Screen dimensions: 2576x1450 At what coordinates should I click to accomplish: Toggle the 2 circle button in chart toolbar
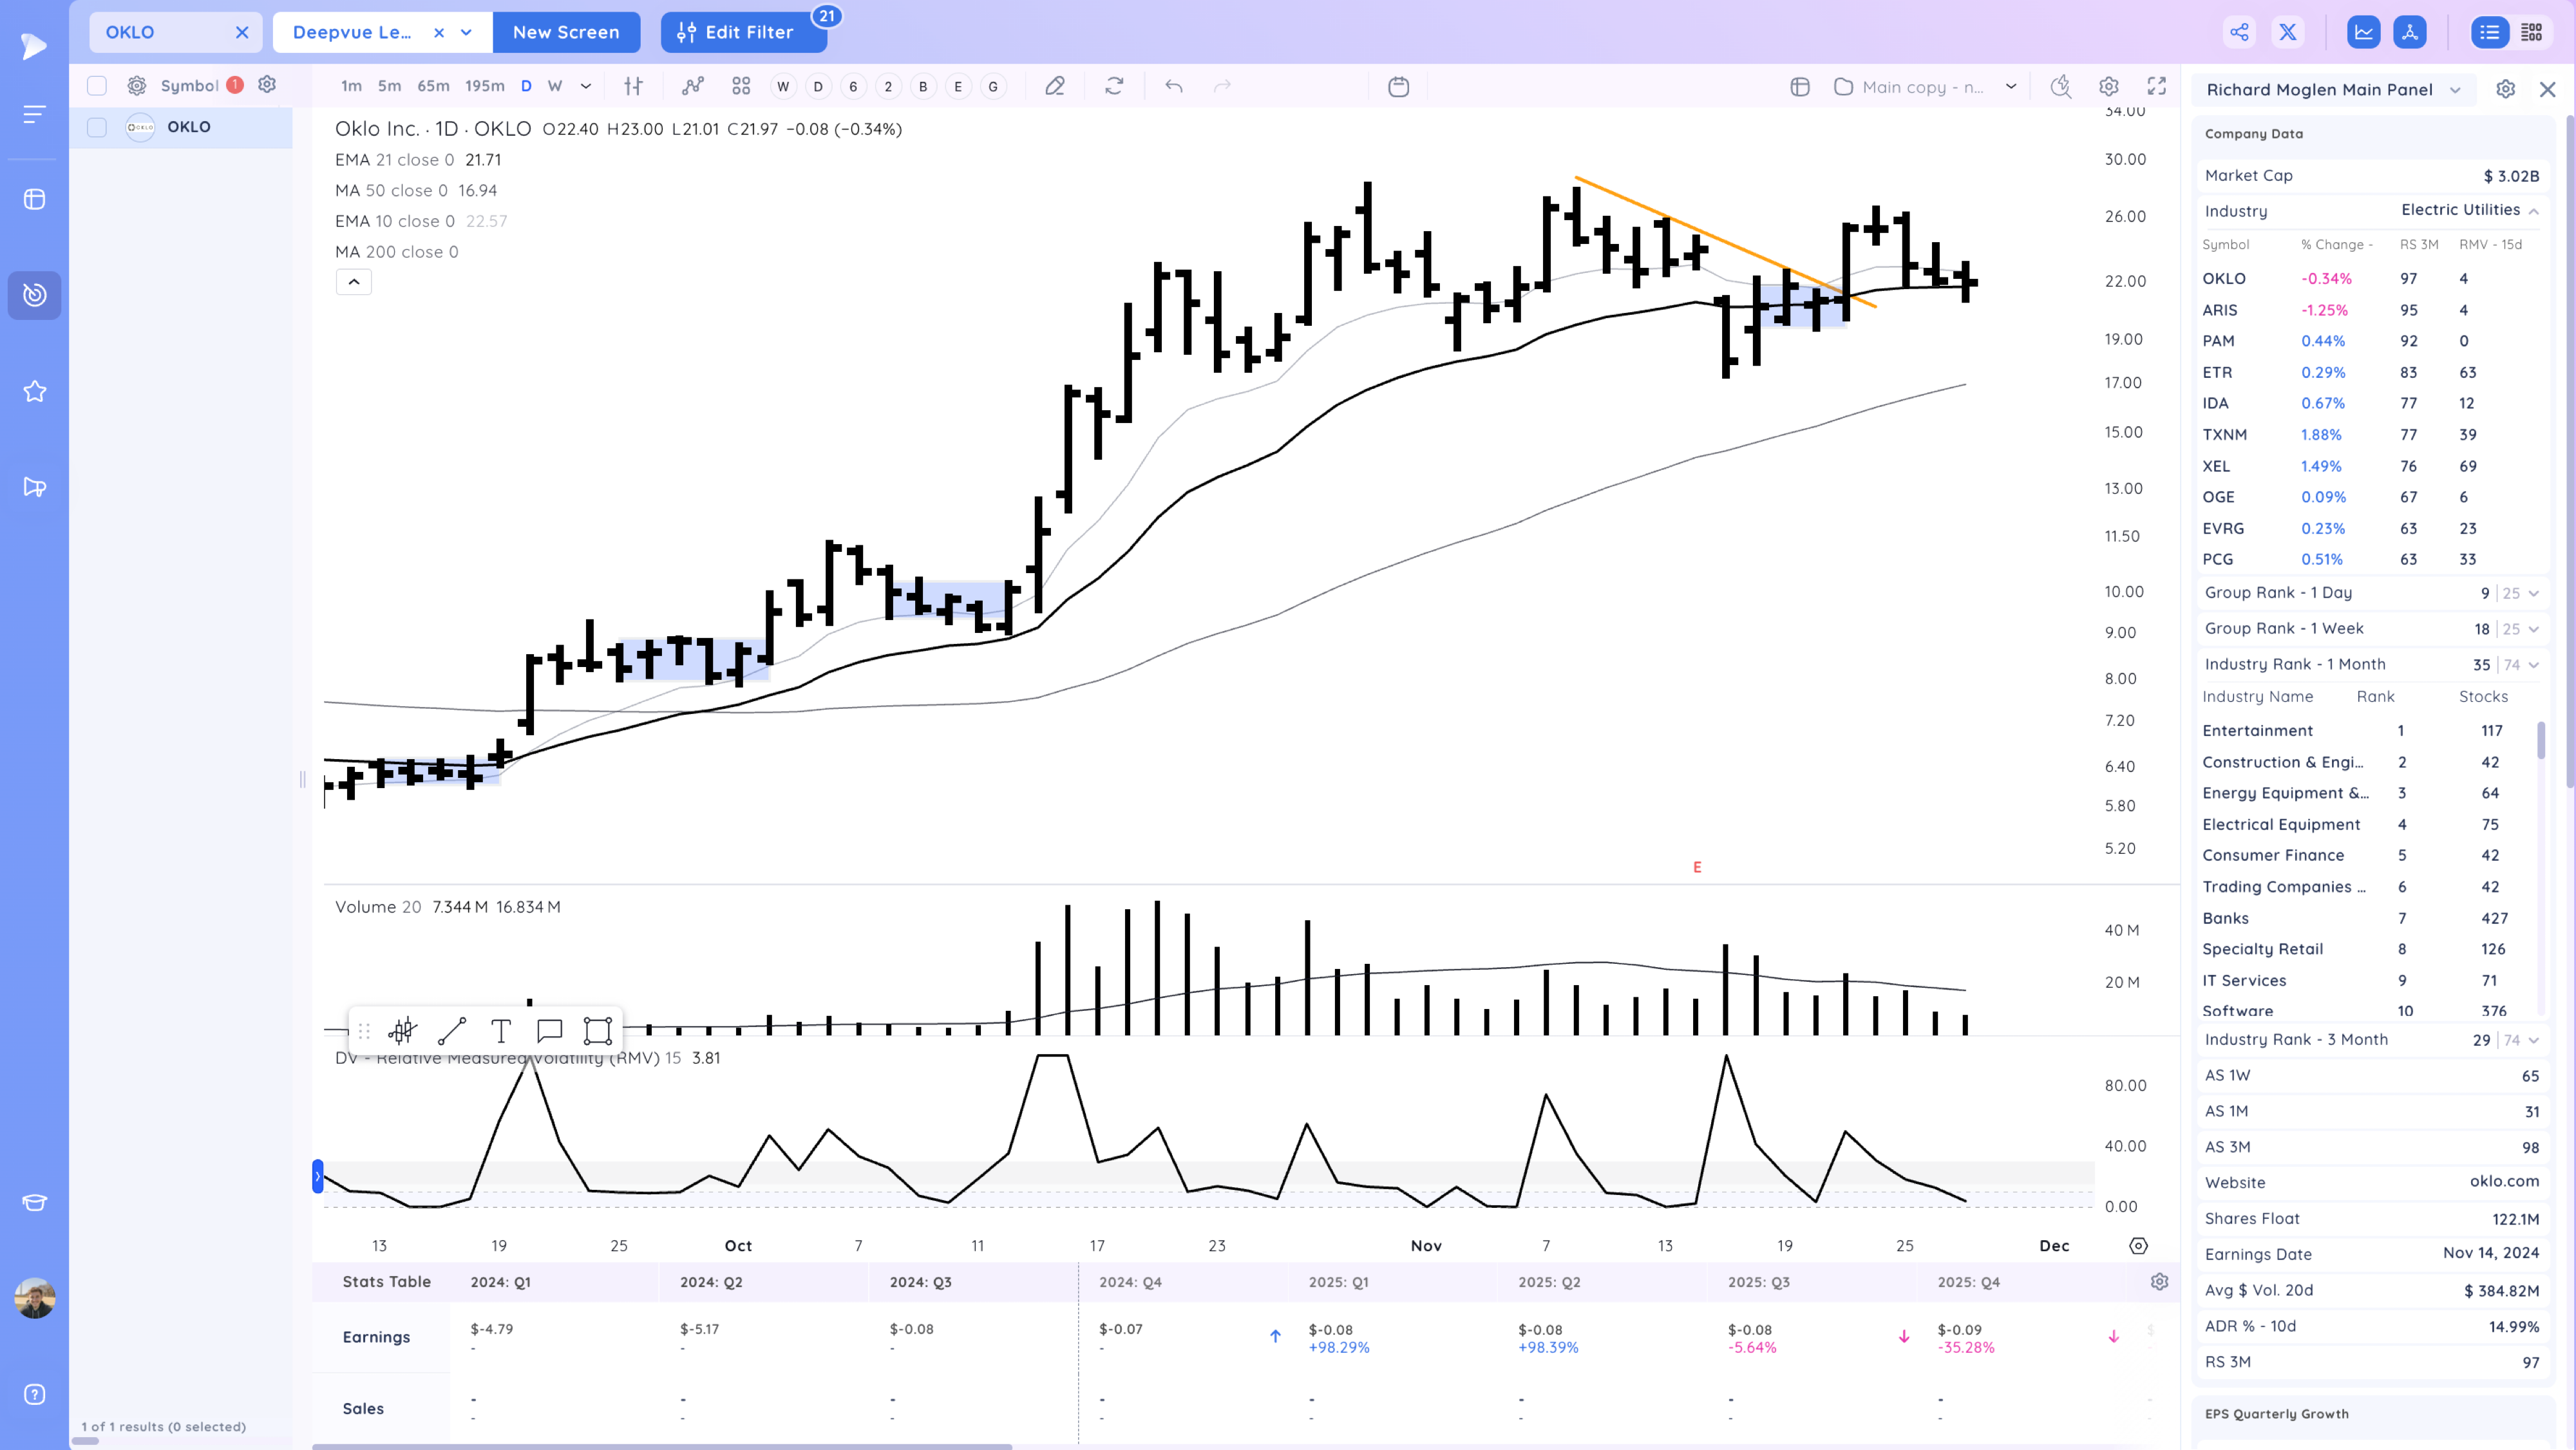point(888,86)
